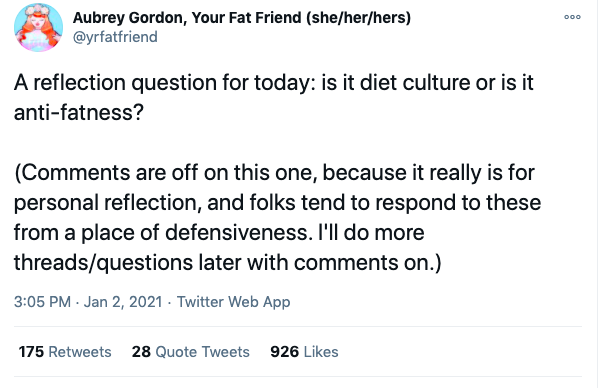
Task: Click the 'from a place of defensiveness' line
Action: click(219, 233)
